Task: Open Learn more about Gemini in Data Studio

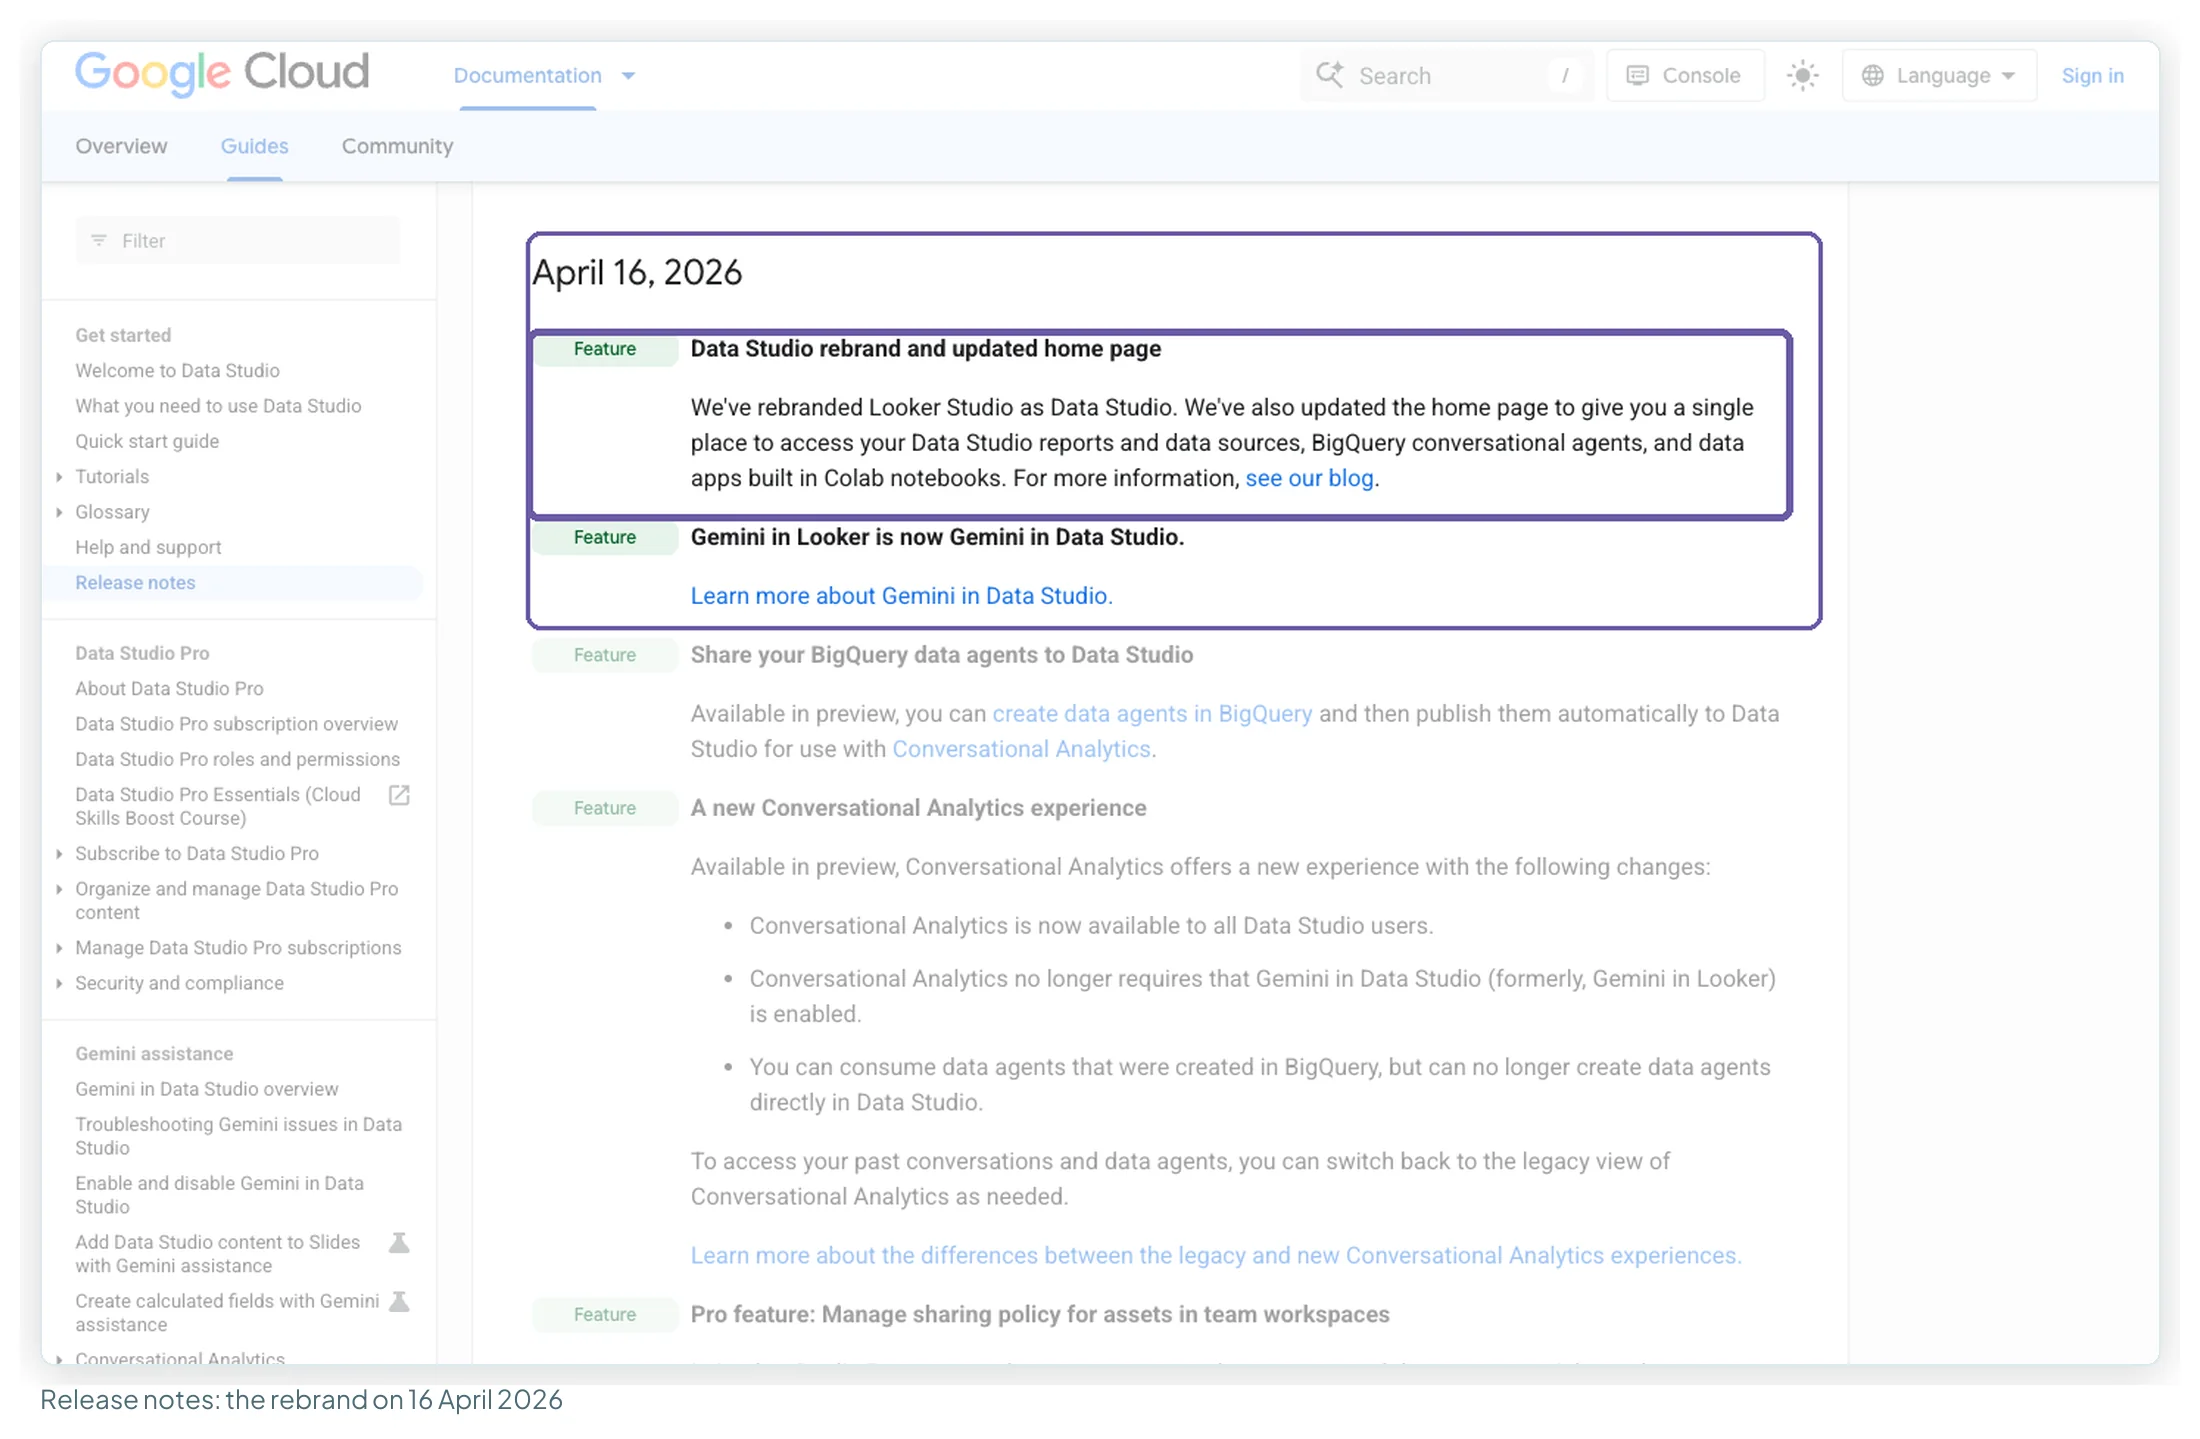Action: (x=901, y=596)
